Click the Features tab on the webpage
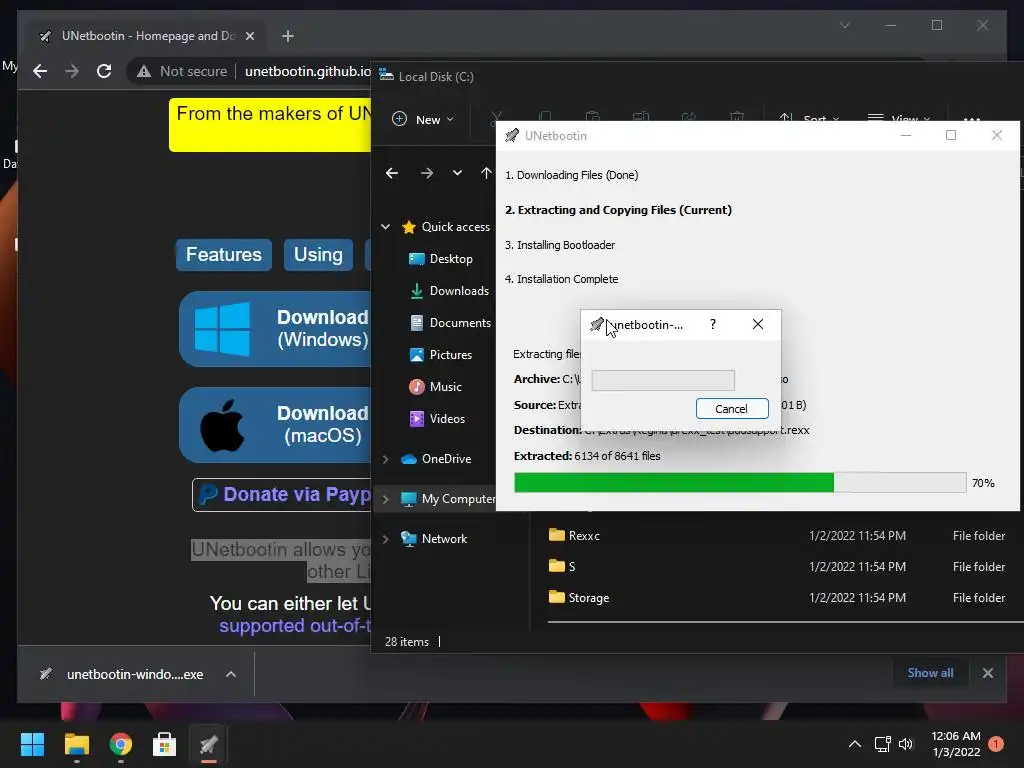The image size is (1024, 768). click(x=223, y=255)
